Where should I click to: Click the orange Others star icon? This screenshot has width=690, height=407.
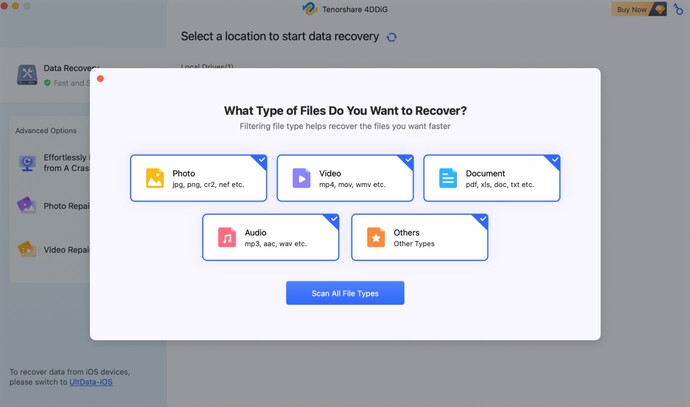[x=375, y=238]
